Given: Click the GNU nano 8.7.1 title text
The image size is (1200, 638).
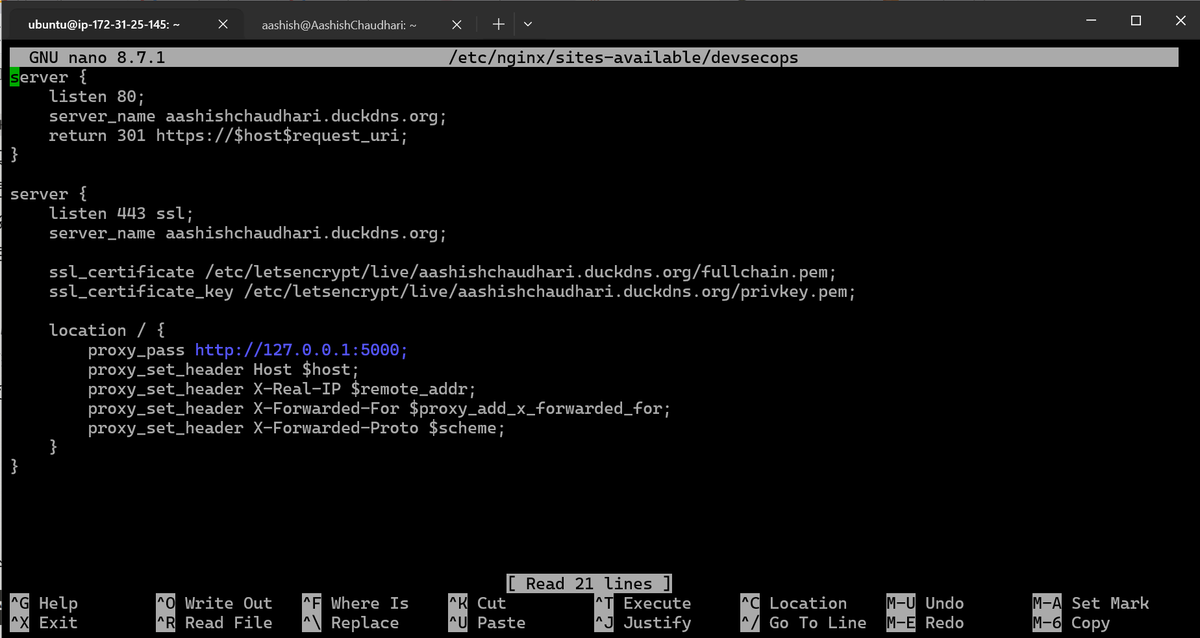Looking at the screenshot, I should (97, 58).
